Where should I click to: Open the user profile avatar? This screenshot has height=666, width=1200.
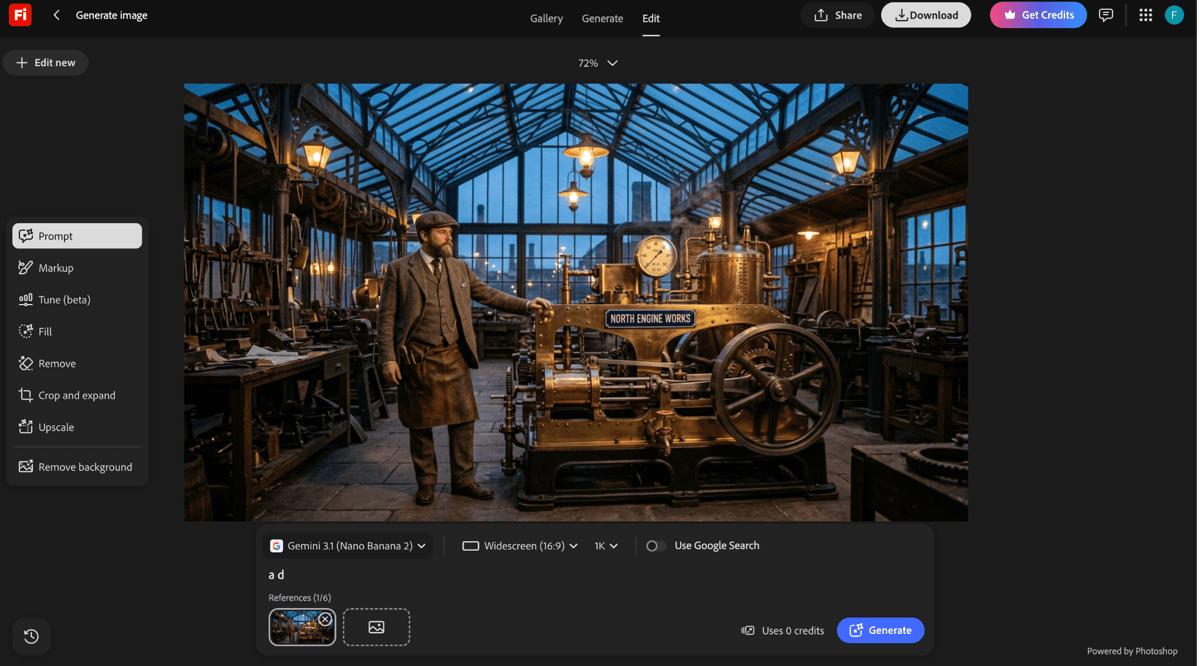point(1175,15)
